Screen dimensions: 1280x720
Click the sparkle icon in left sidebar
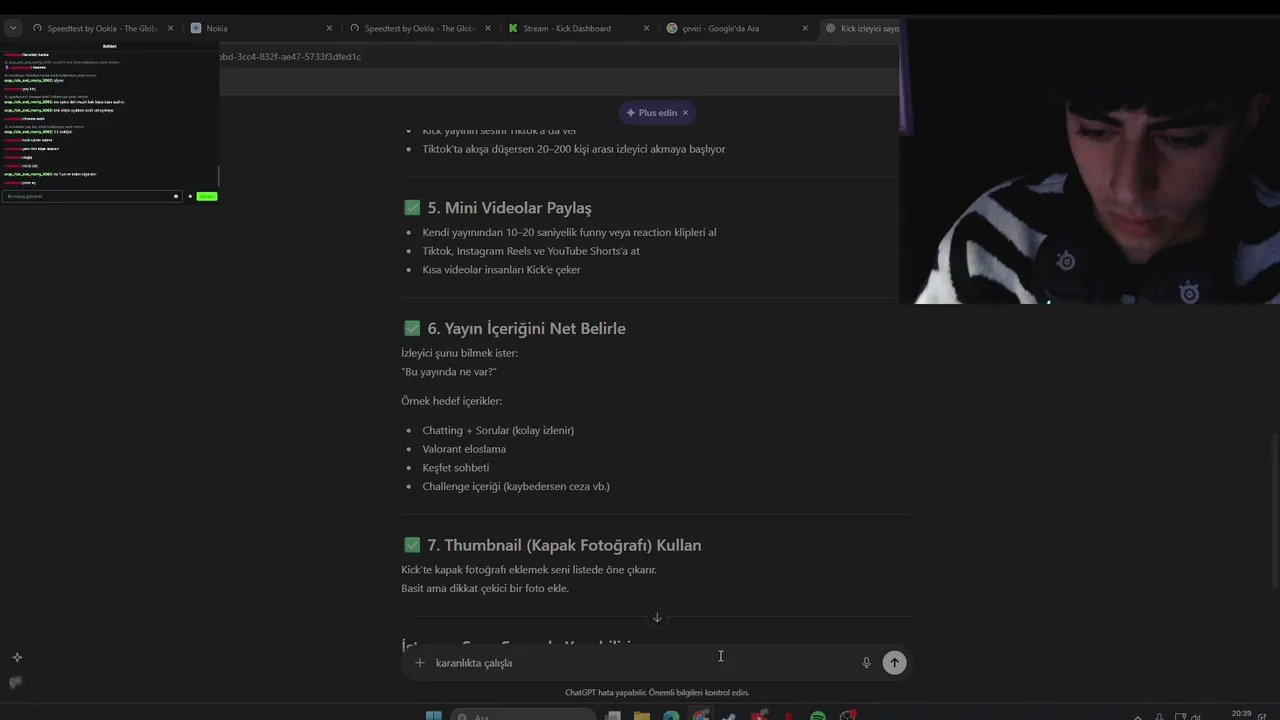(x=17, y=657)
